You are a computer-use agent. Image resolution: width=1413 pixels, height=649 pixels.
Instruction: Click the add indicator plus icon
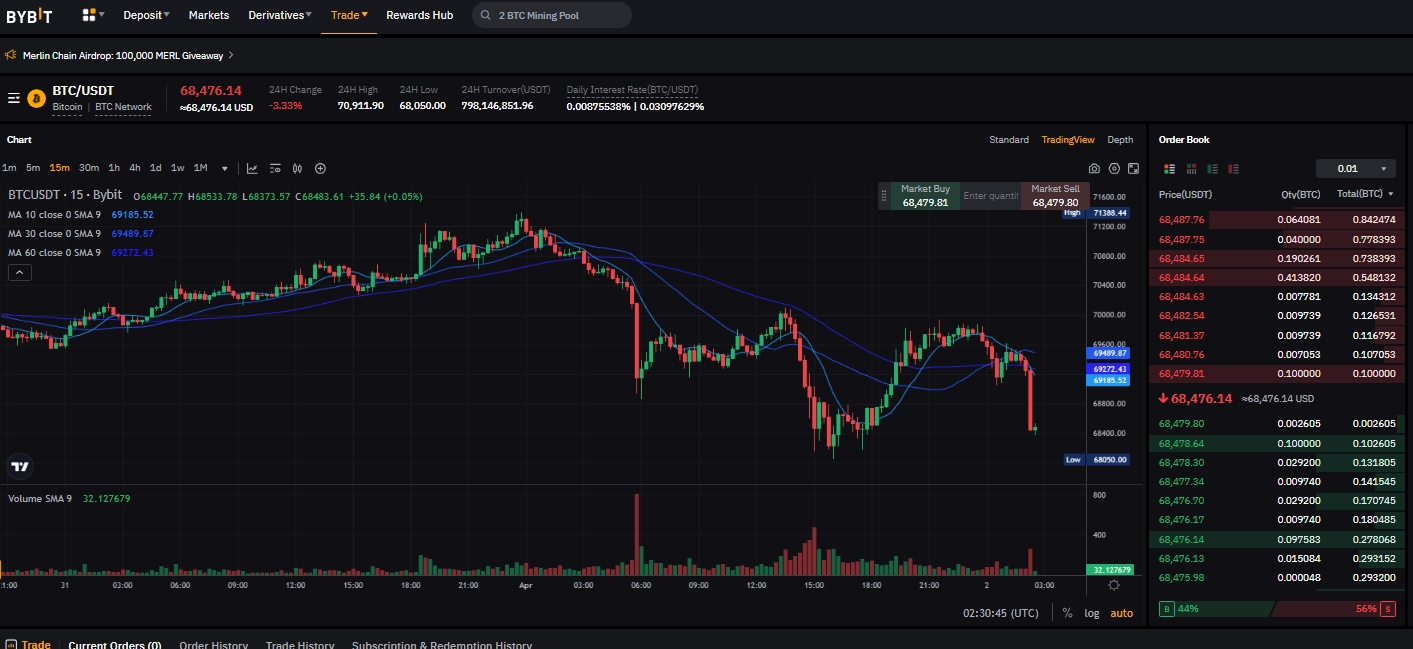(x=320, y=168)
